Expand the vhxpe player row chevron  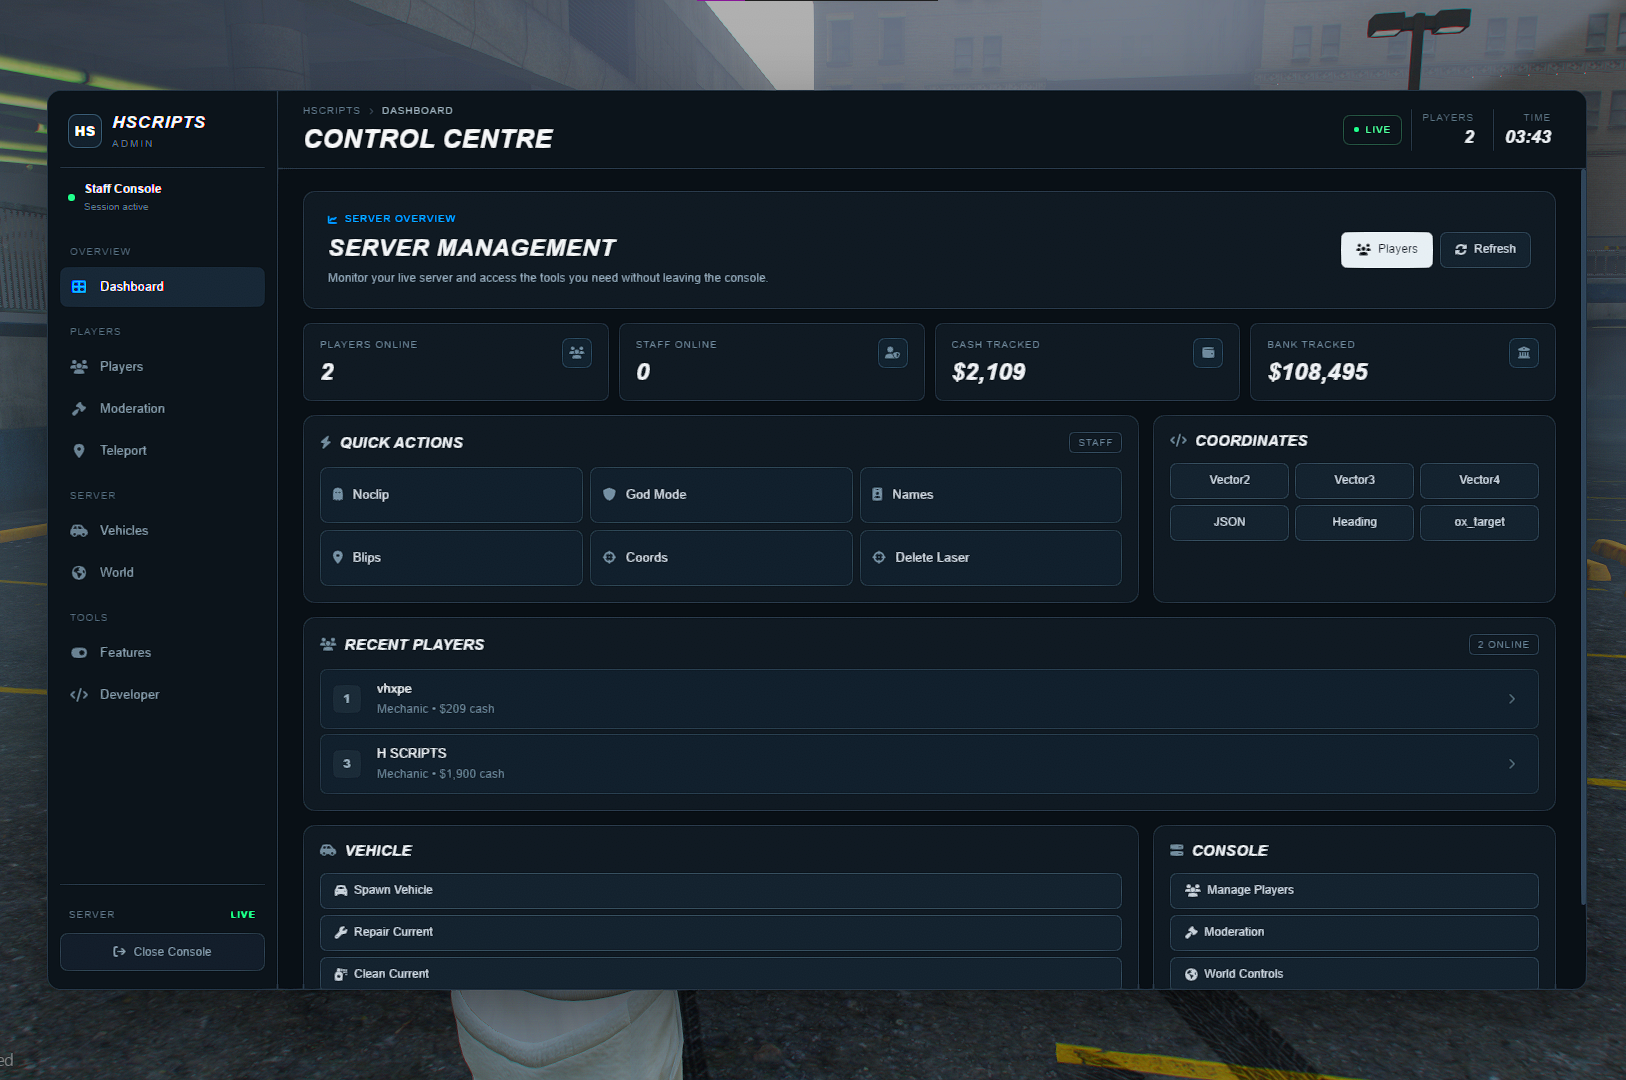(x=1512, y=699)
